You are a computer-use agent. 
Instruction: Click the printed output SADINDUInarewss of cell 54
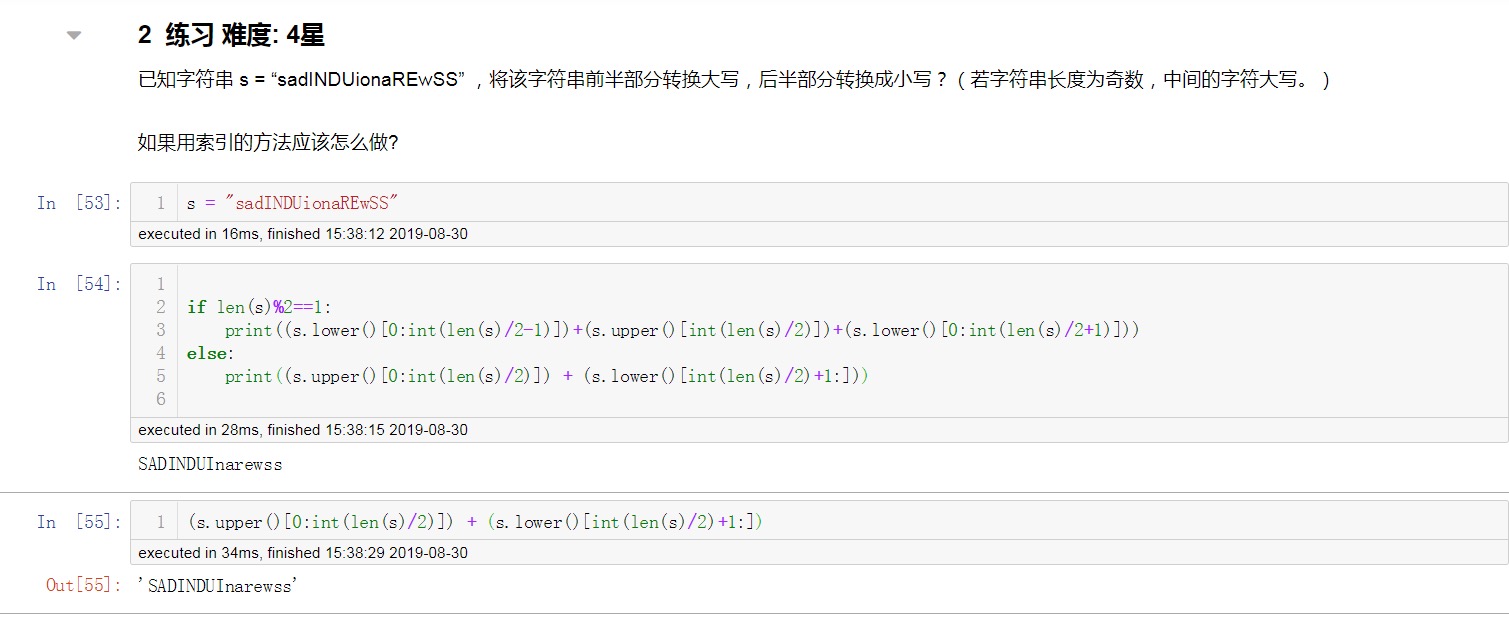coord(210,465)
